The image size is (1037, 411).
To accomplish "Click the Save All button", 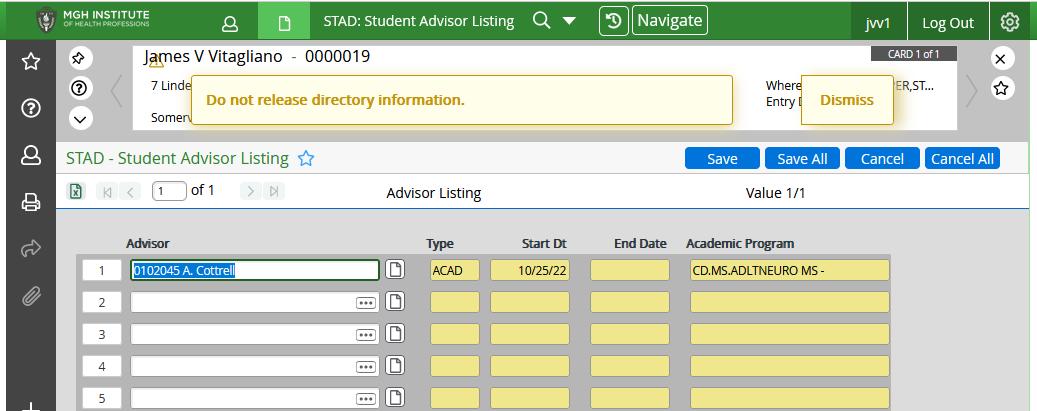I will point(802,158).
